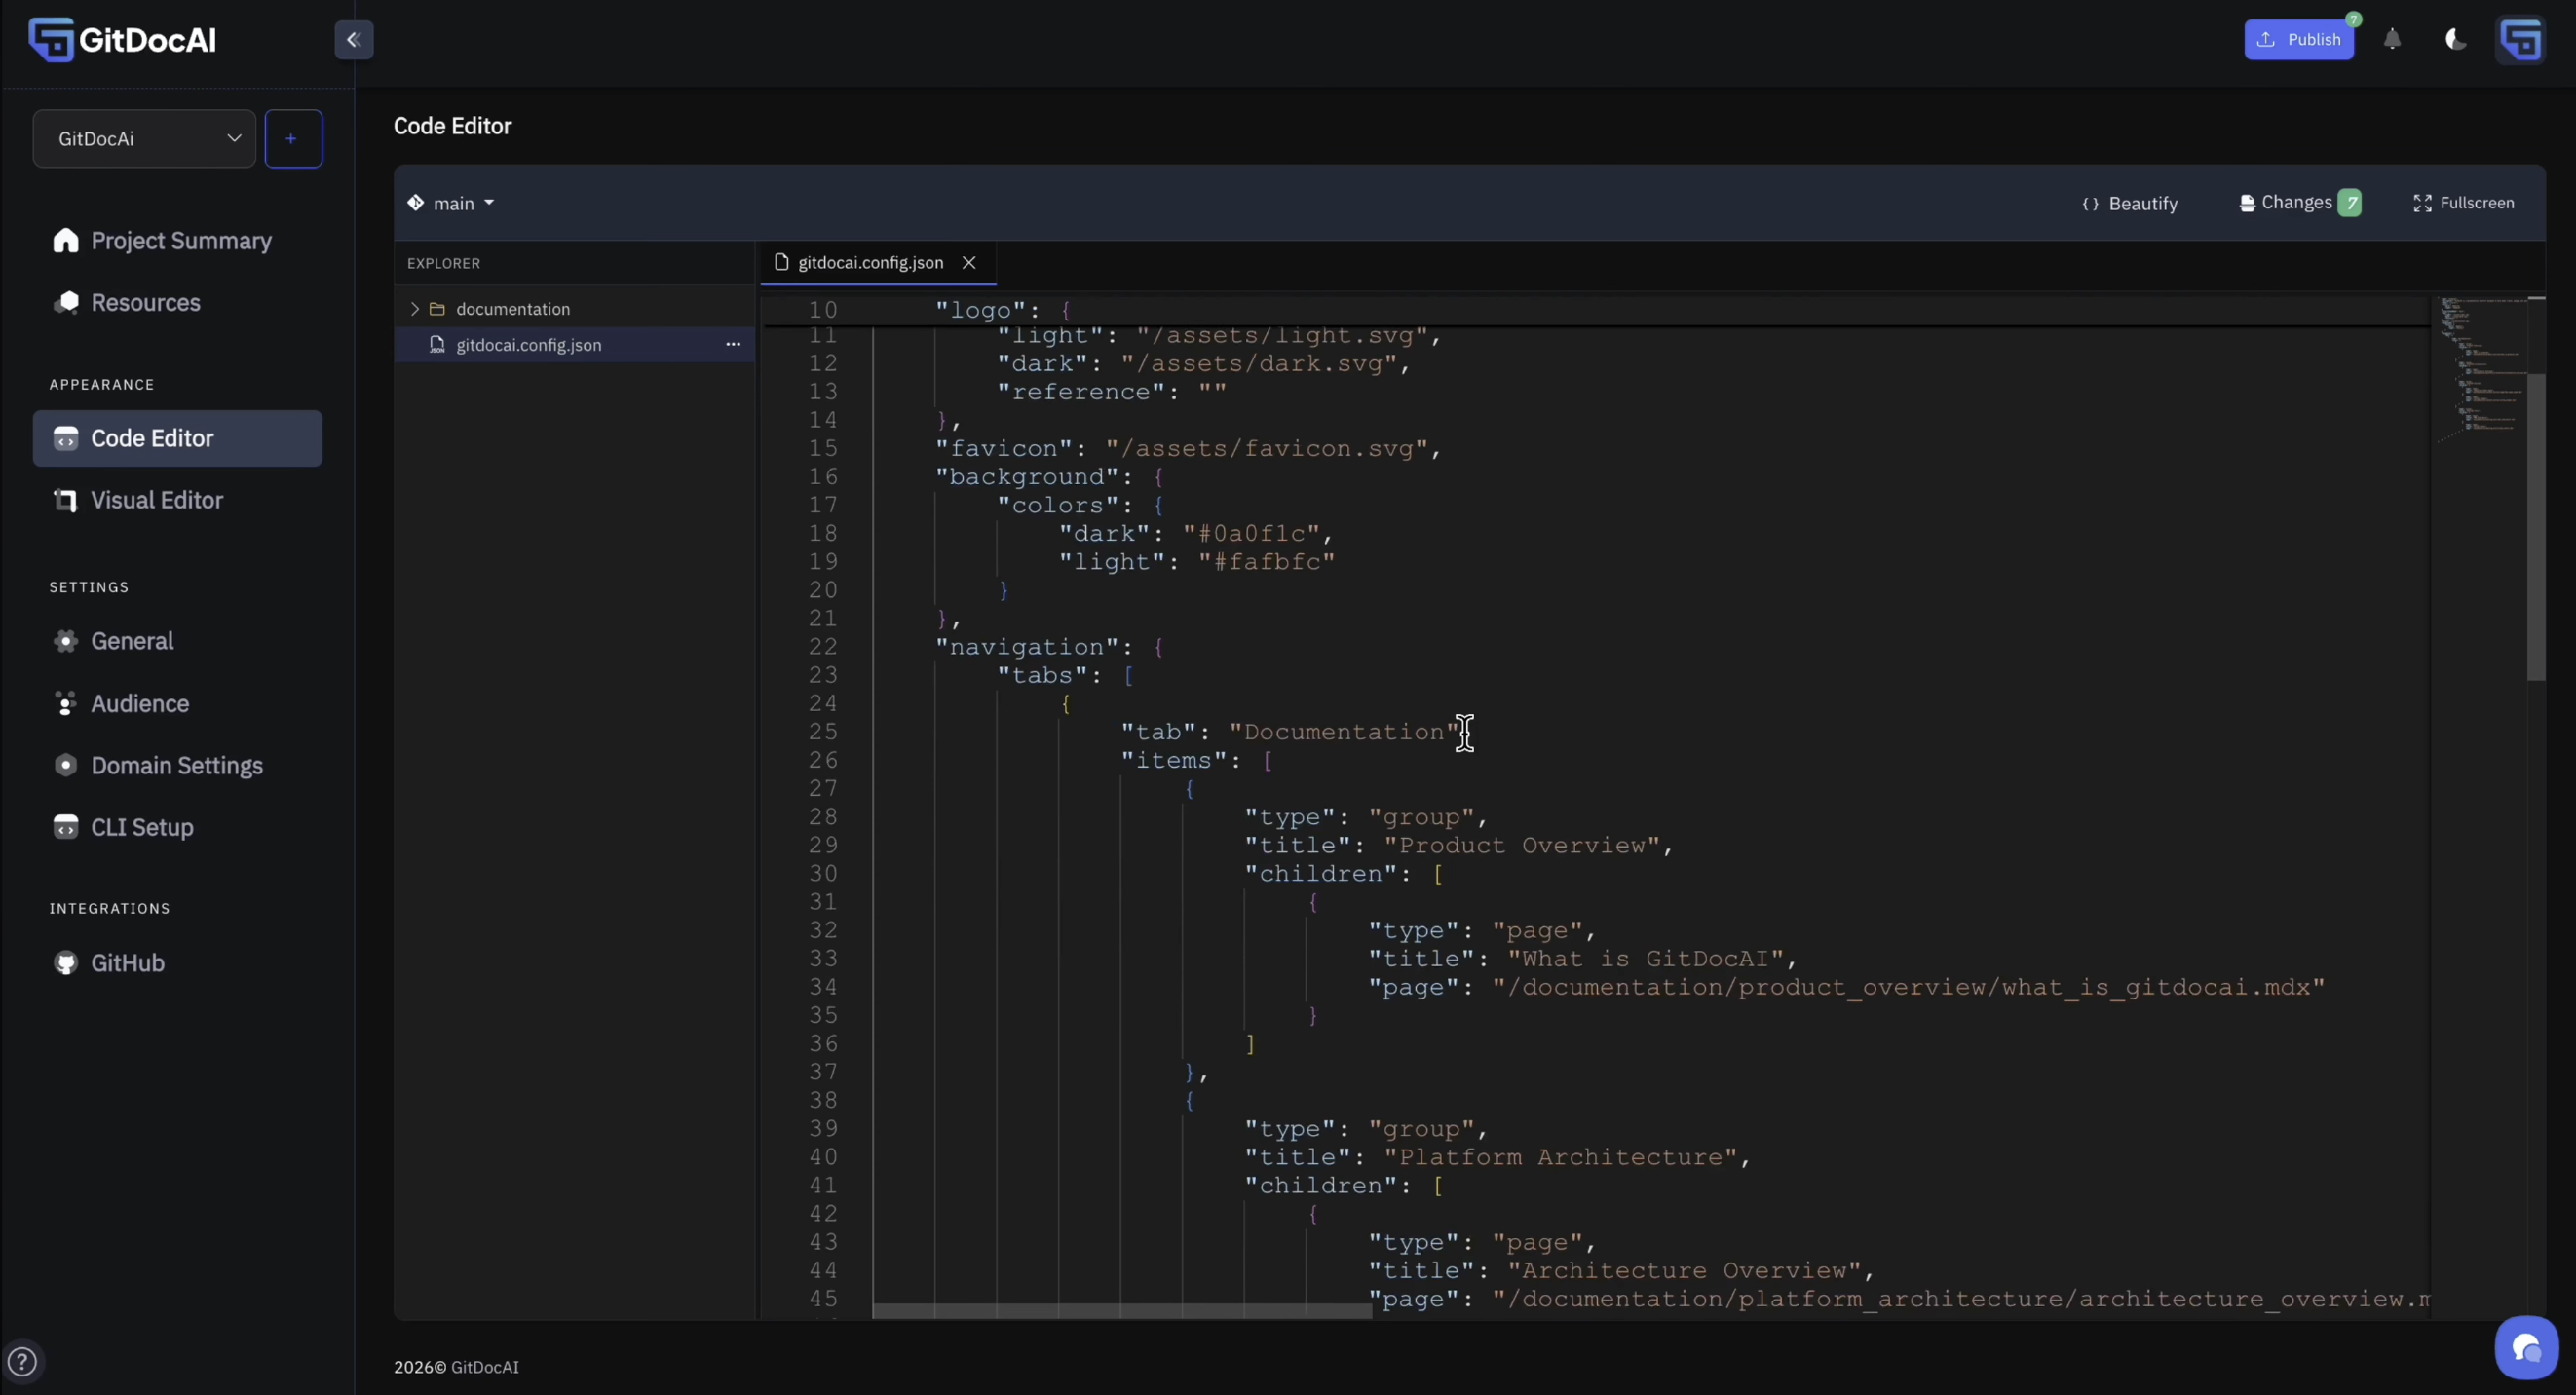Close the gitdocai.config.json tab

[x=969, y=263]
